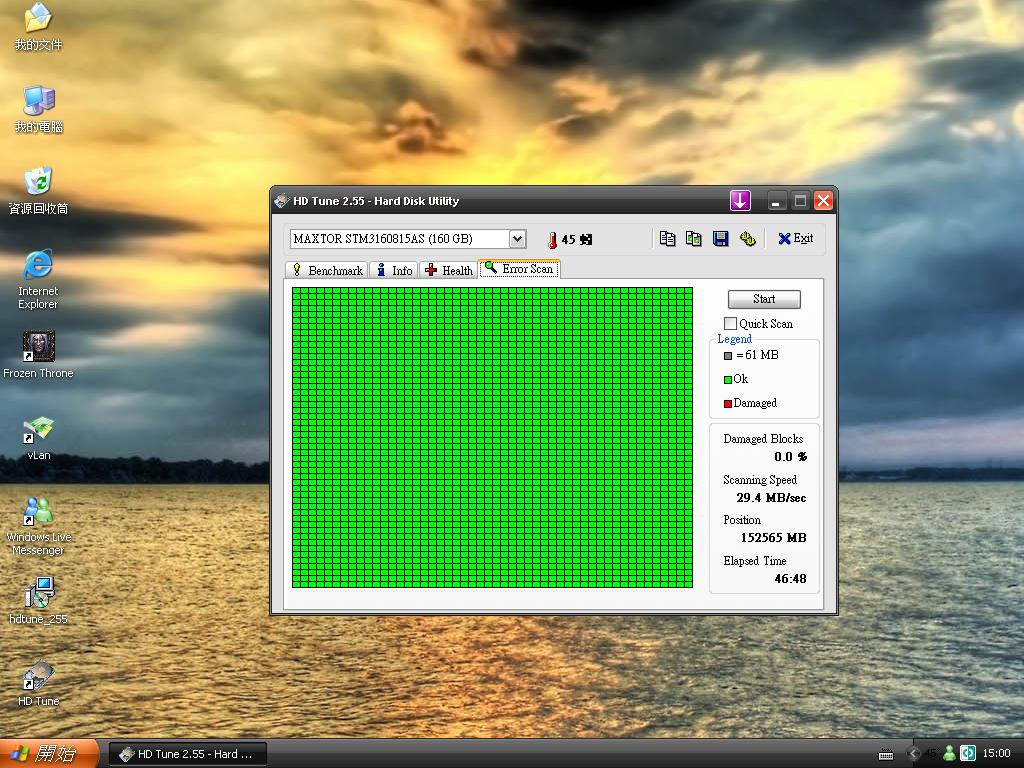This screenshot has width=1024, height=768.
Task: Open the Frozen Throne desktop shortcut
Action: [x=39, y=348]
